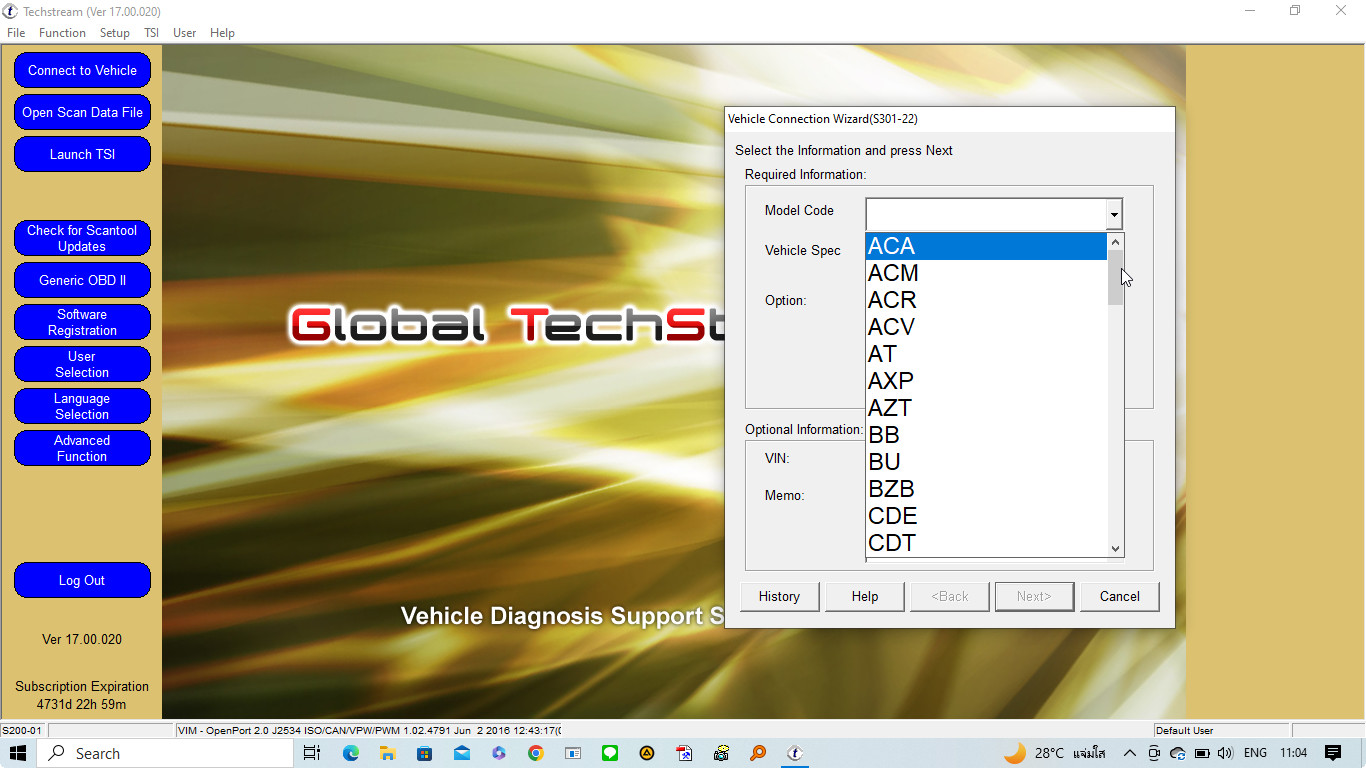Click the Connect to Vehicle button

82,70
